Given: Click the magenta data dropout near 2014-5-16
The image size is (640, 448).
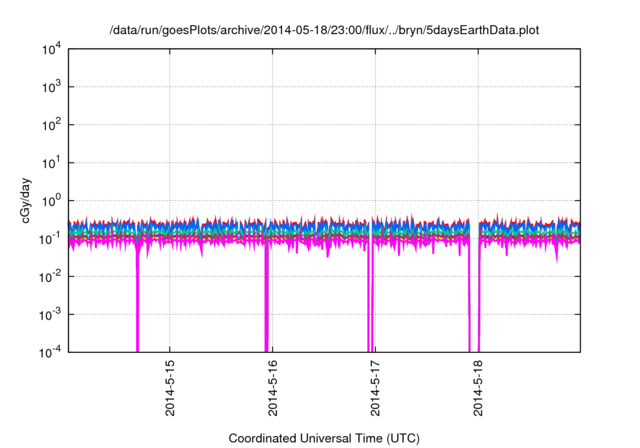Looking at the screenshot, I should pyautogui.click(x=267, y=298).
